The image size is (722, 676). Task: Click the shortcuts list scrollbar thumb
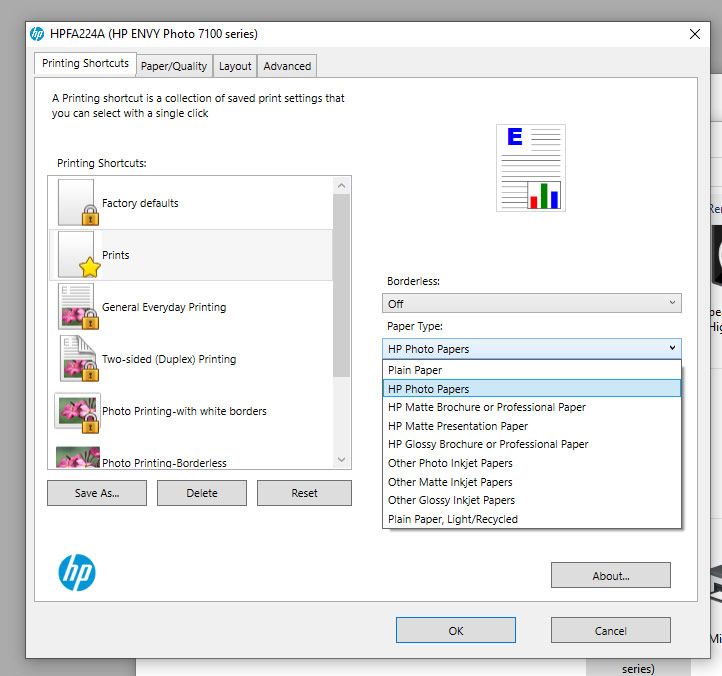click(341, 286)
